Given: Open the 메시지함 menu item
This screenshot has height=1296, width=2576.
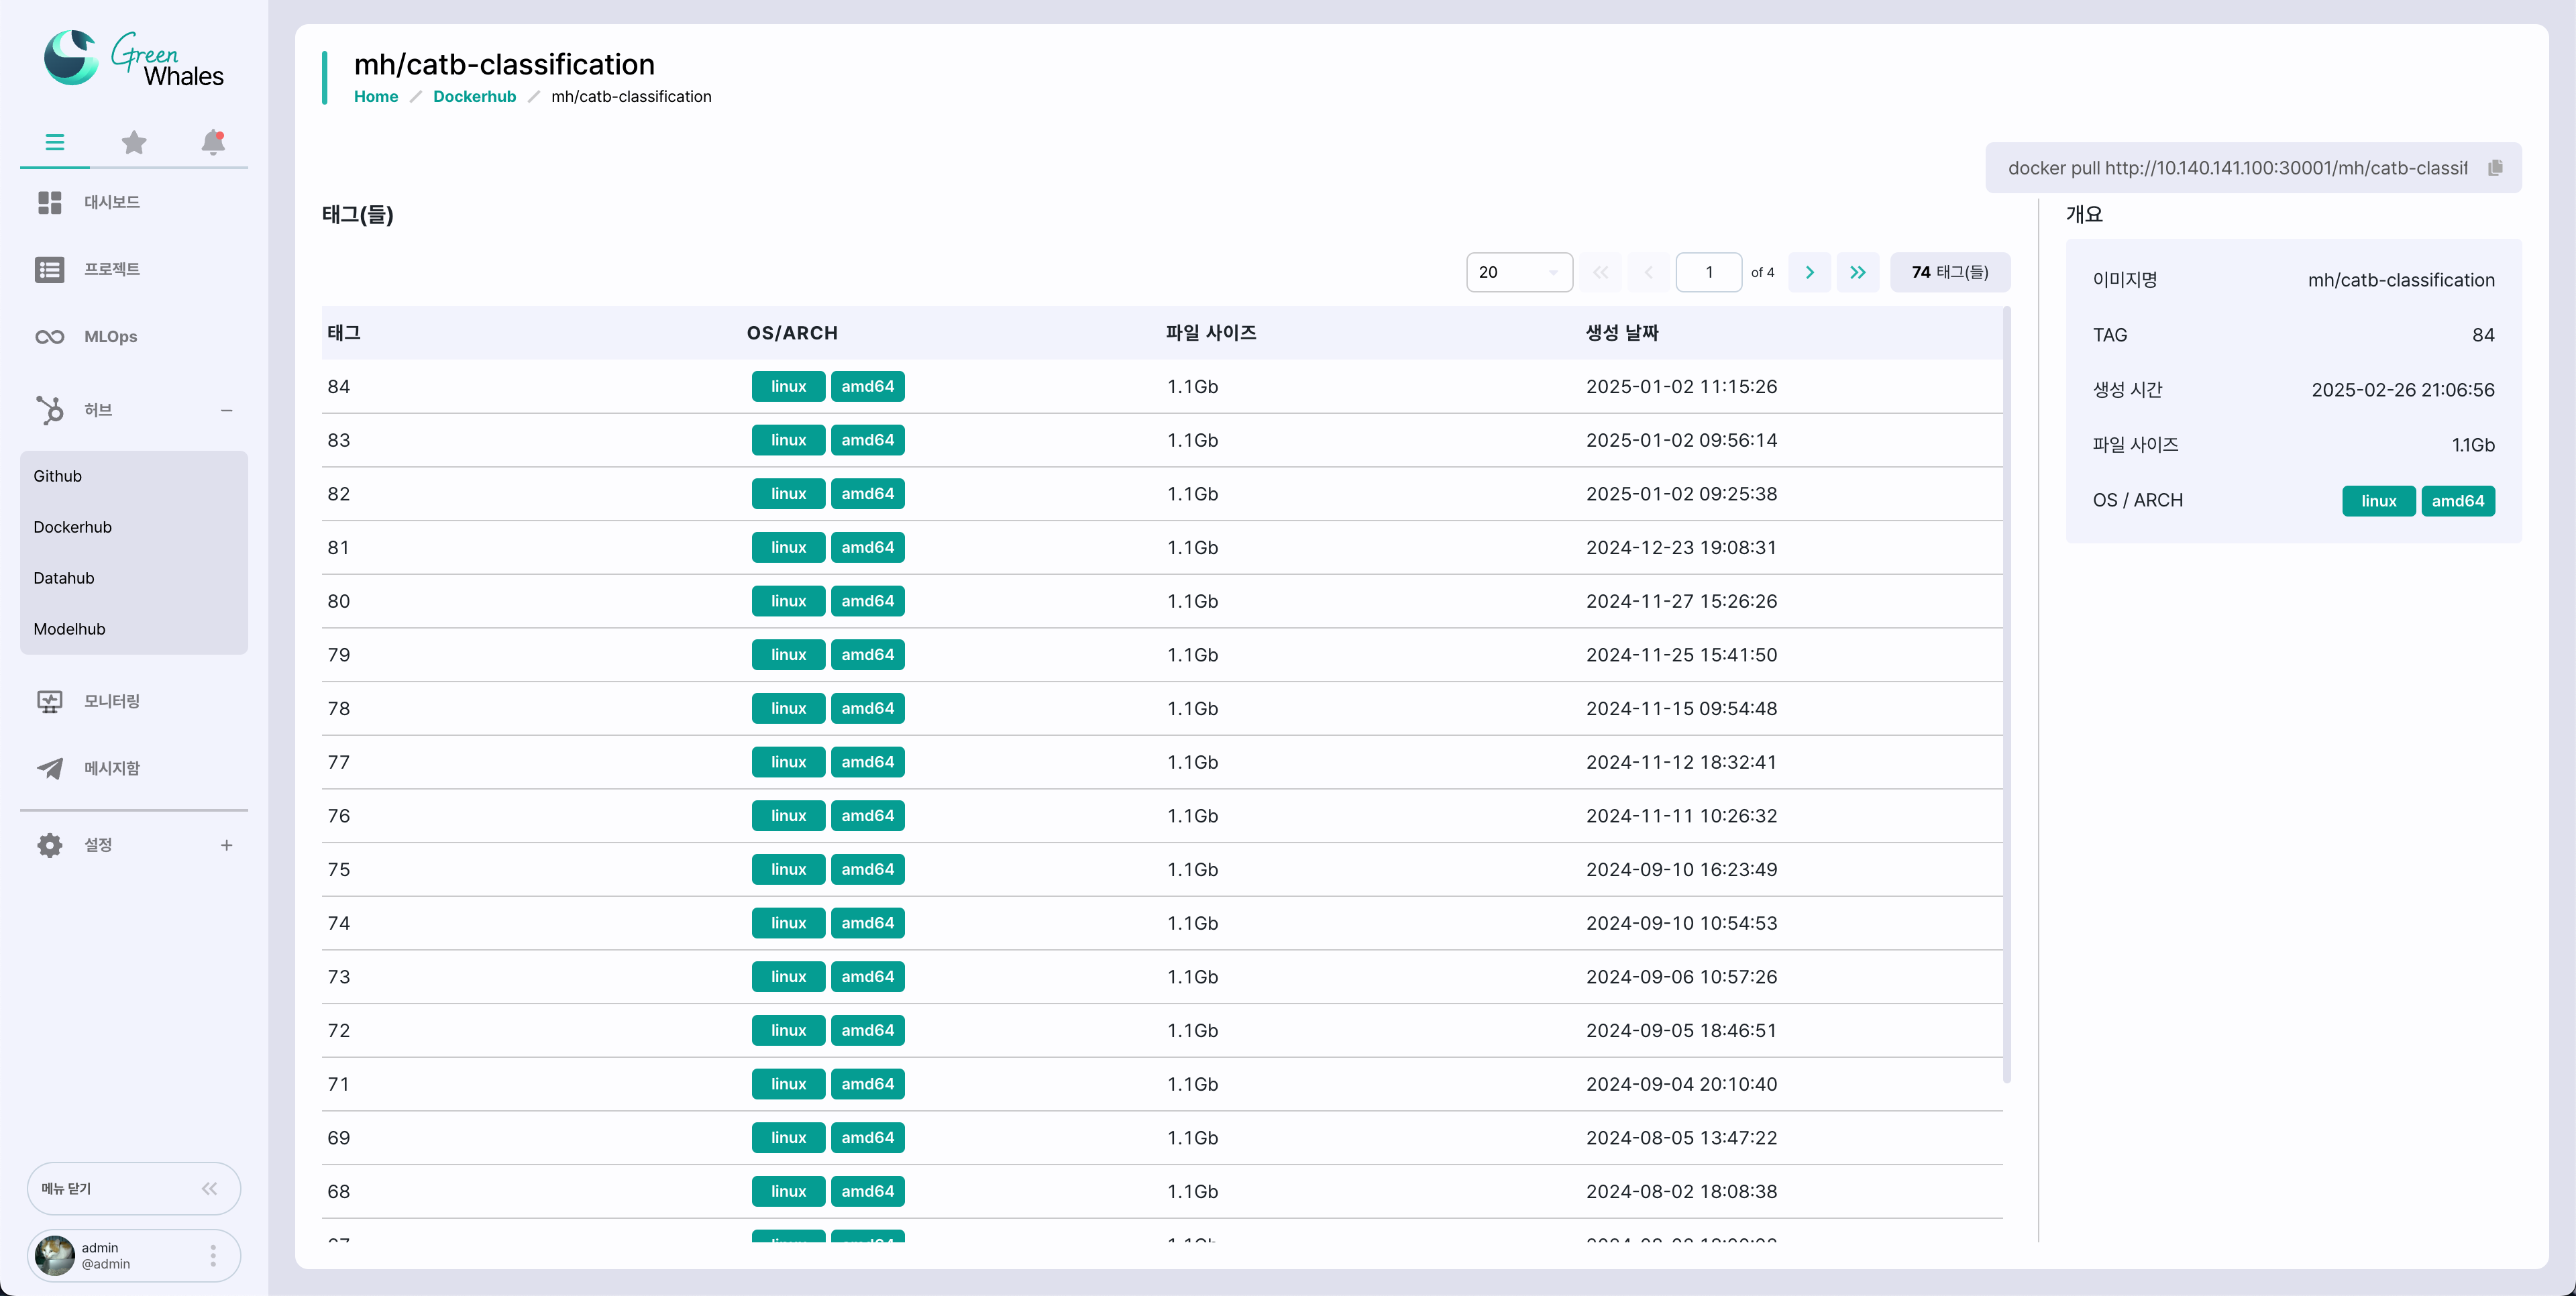Looking at the screenshot, I should pyautogui.click(x=112, y=768).
